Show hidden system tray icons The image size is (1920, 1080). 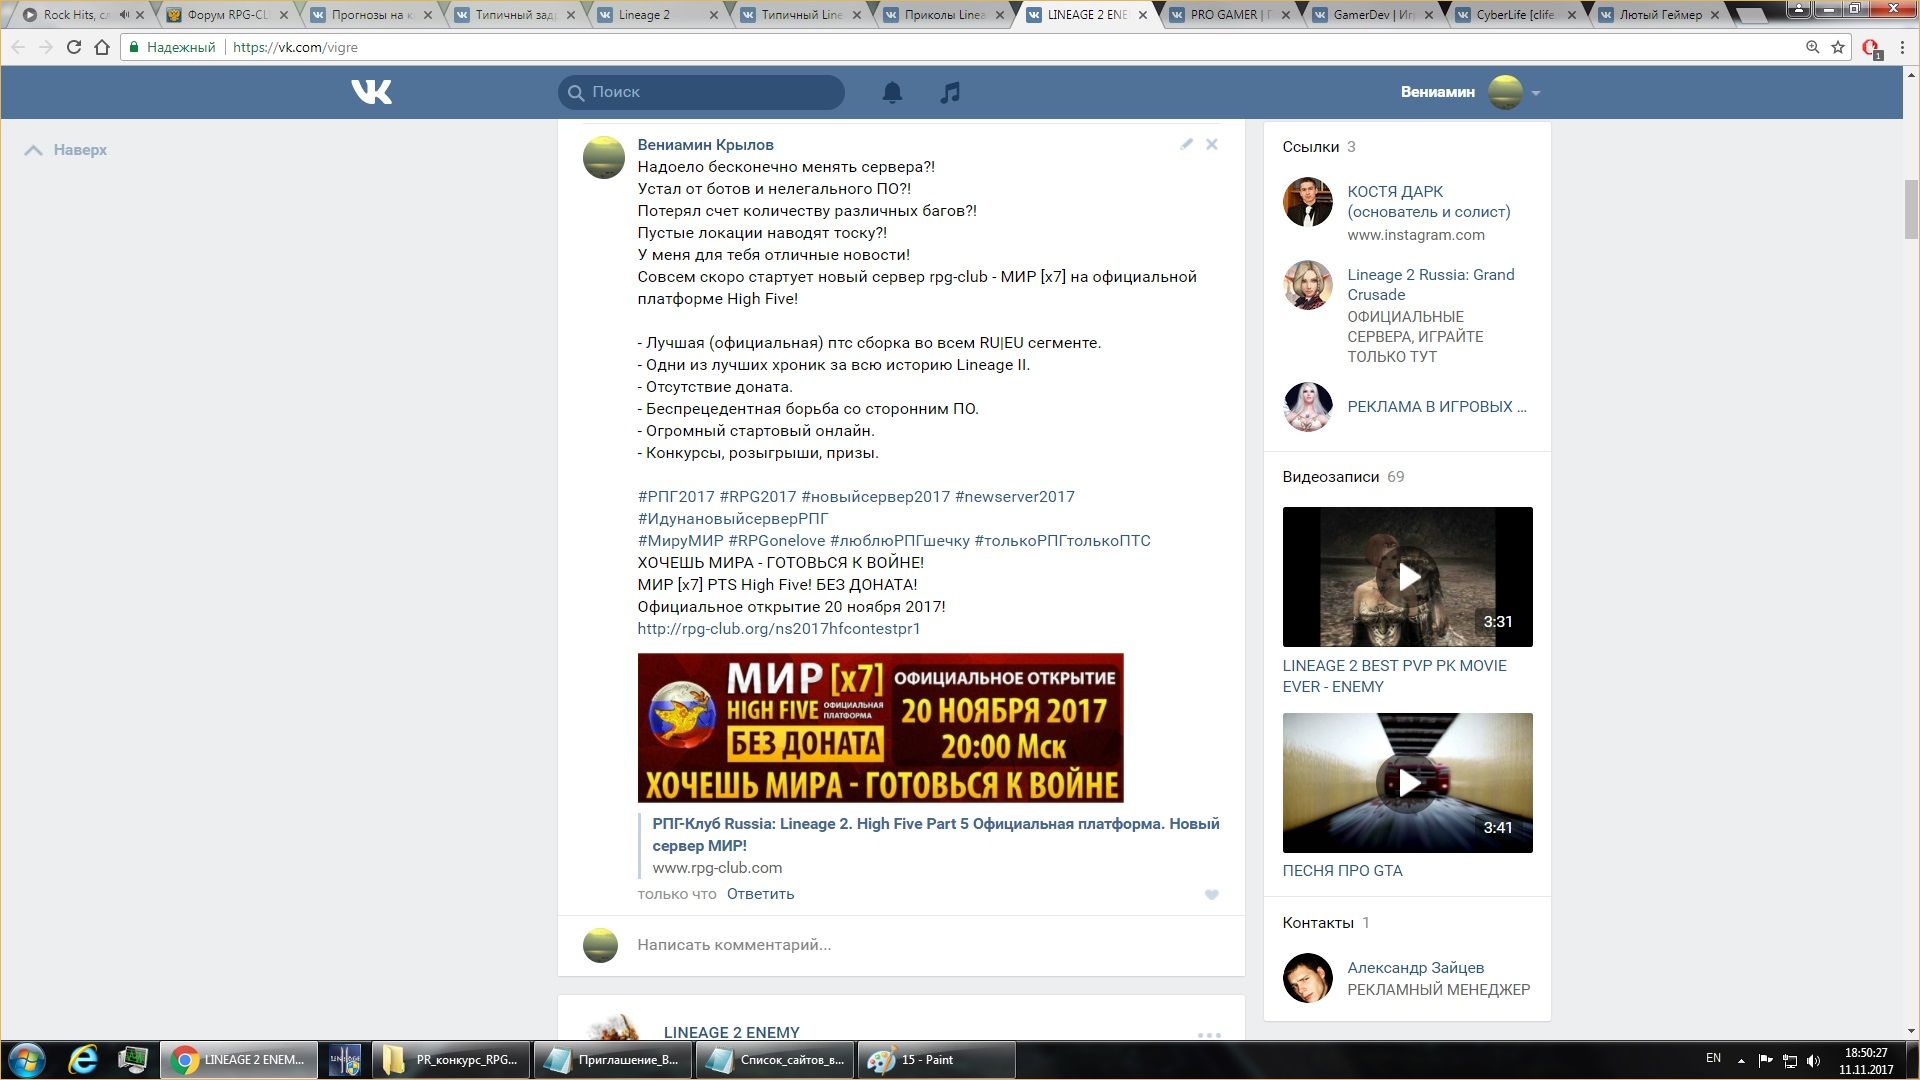pyautogui.click(x=1741, y=1060)
